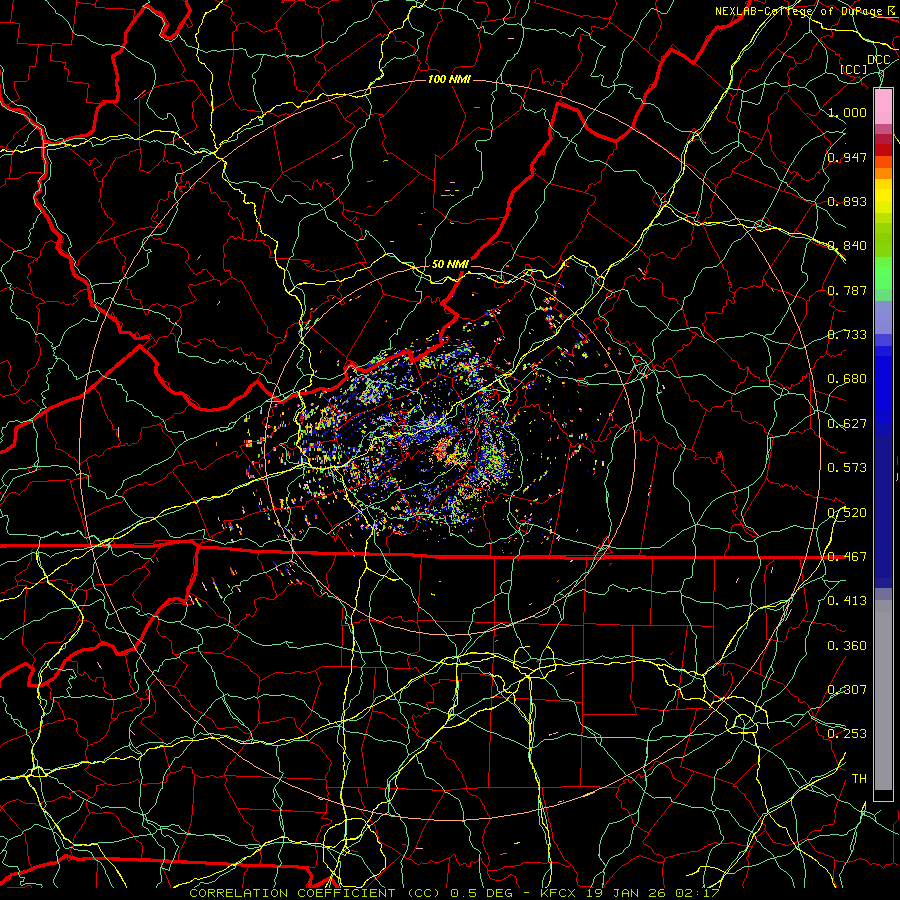Screen dimensions: 900x900
Task: Click the 0.733 scale value
Action: (847, 335)
